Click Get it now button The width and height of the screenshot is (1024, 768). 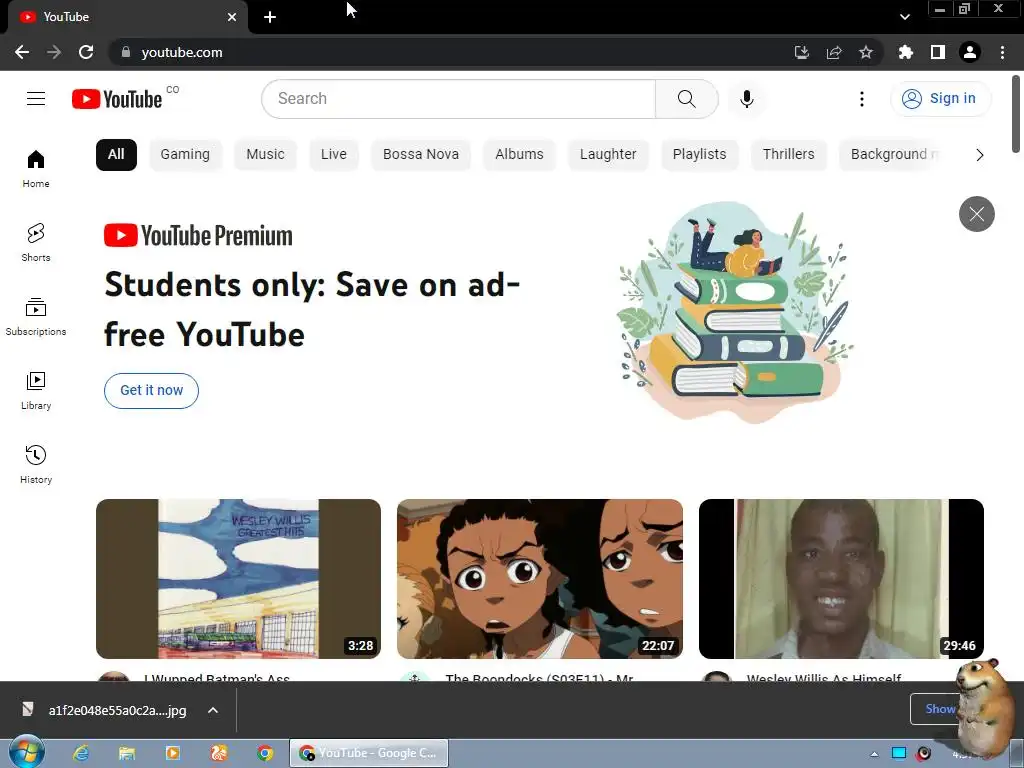click(152, 391)
